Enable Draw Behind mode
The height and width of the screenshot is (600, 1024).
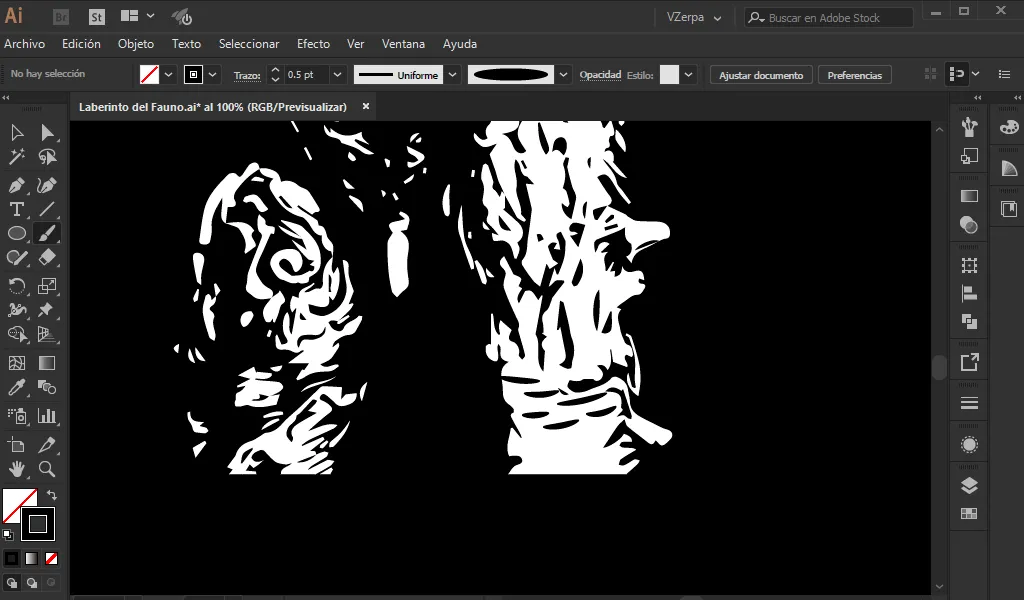click(x=31, y=582)
